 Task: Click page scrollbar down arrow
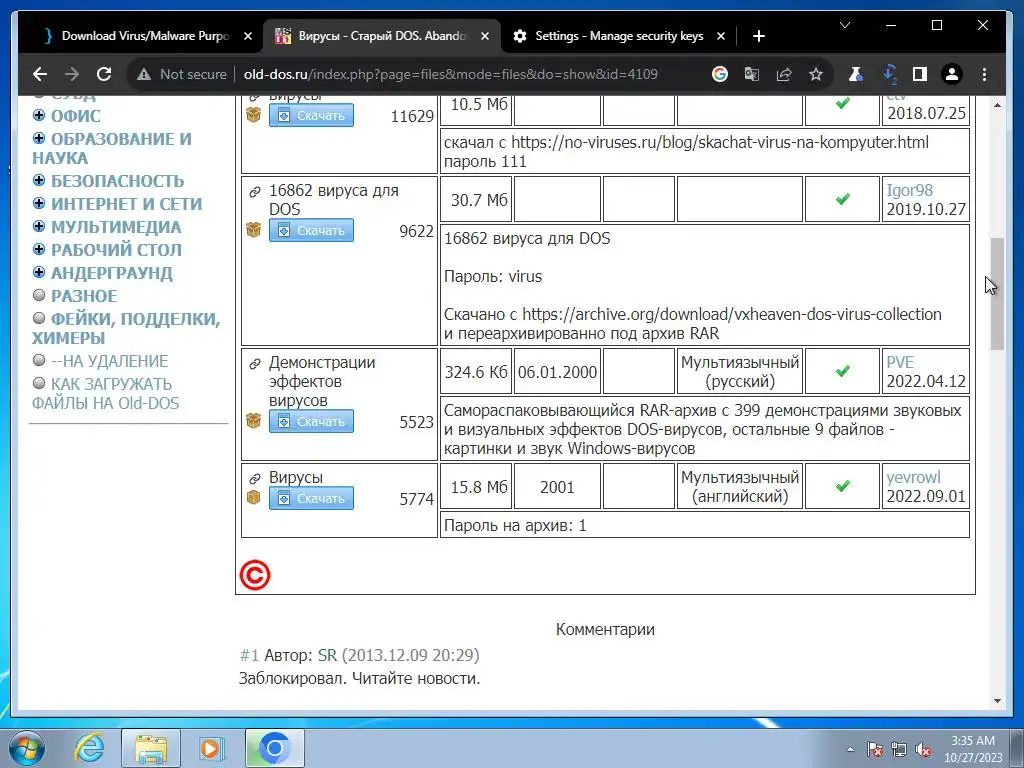997,701
